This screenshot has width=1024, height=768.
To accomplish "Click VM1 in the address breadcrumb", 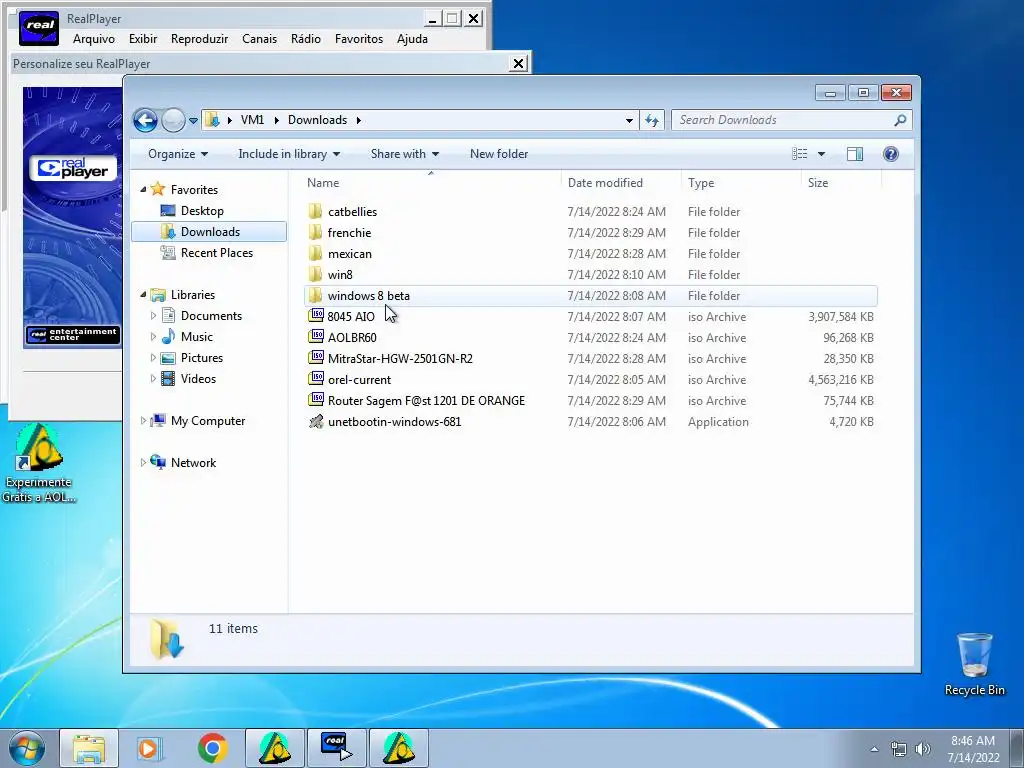I will [x=252, y=120].
